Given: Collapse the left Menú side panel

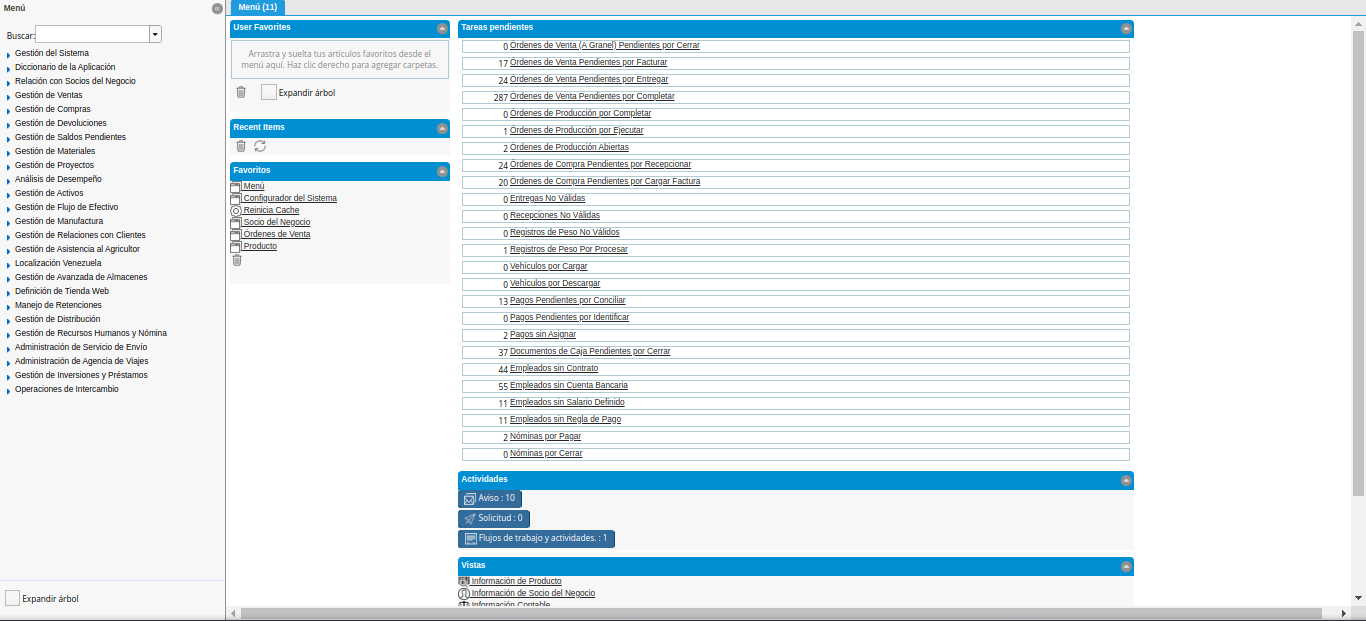Looking at the screenshot, I should [x=217, y=8].
